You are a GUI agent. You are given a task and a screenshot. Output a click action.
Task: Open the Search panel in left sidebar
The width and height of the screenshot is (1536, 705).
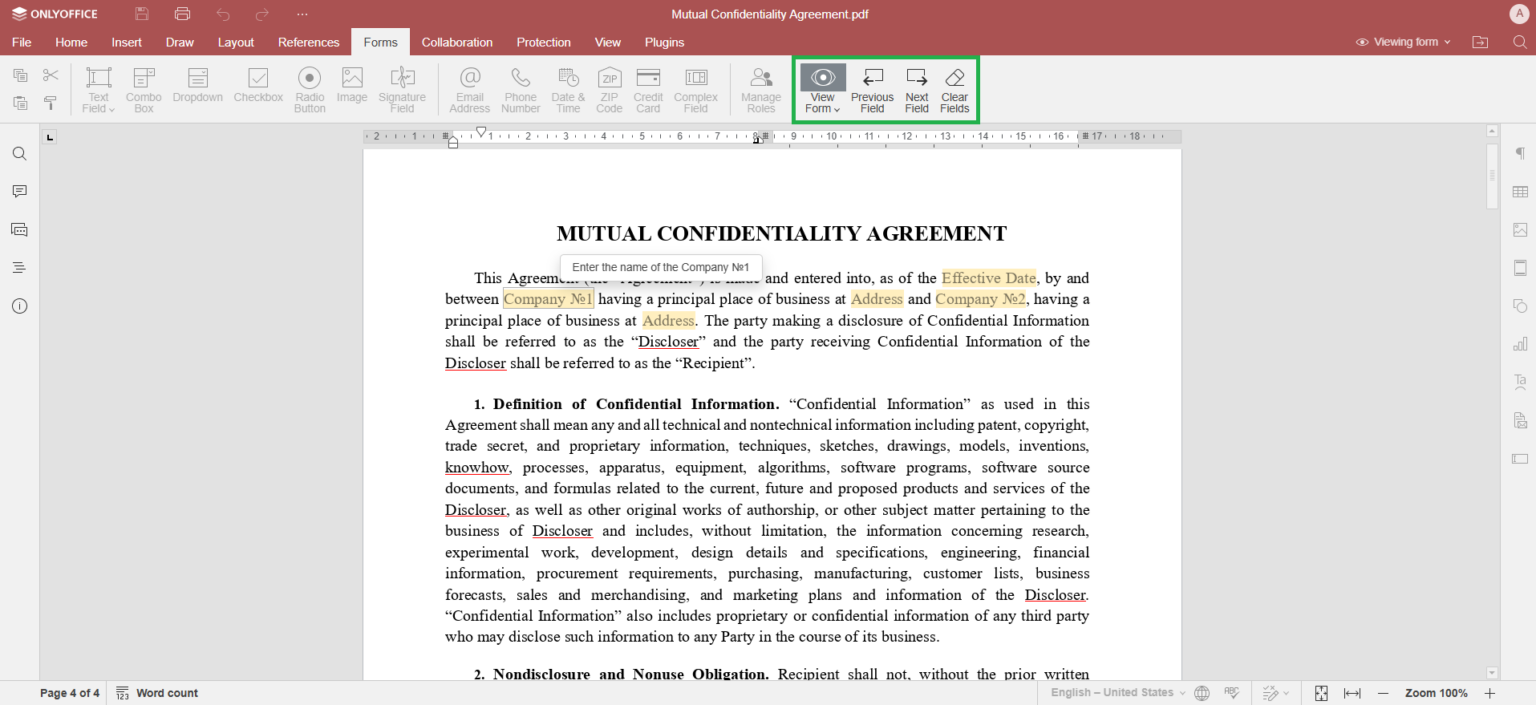pyautogui.click(x=19, y=154)
